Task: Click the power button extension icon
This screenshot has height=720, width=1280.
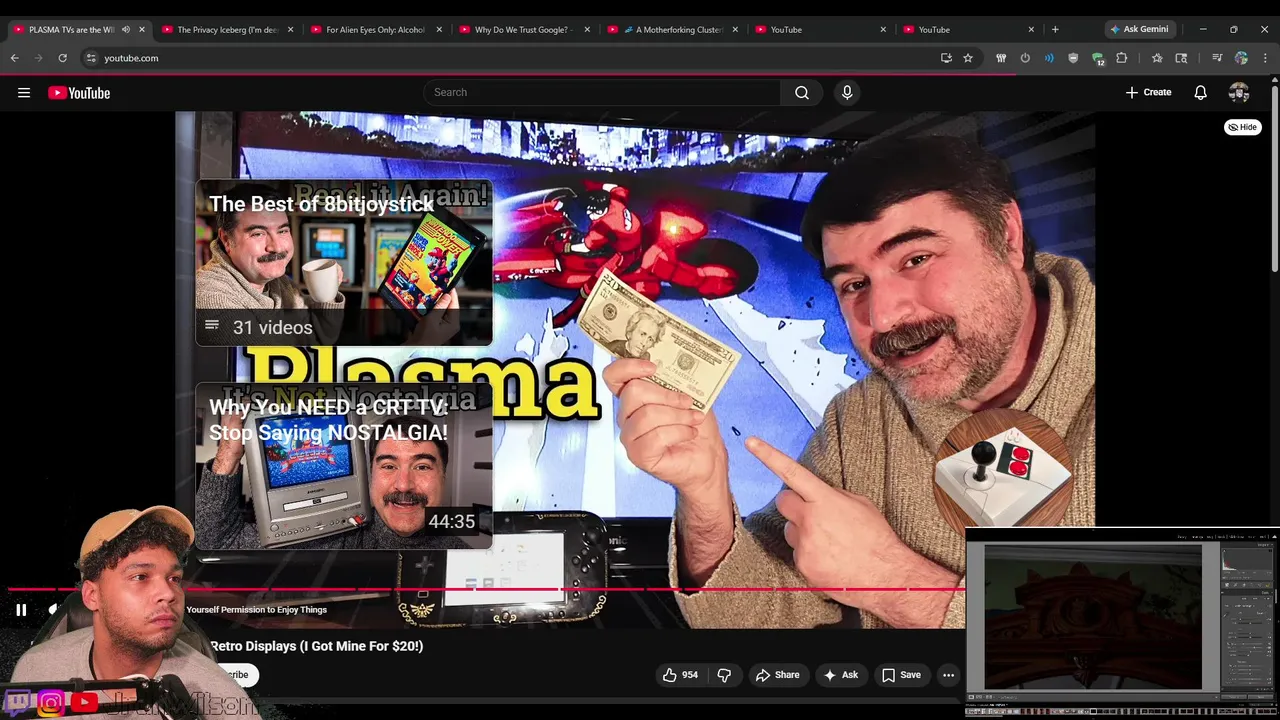Action: (1025, 58)
